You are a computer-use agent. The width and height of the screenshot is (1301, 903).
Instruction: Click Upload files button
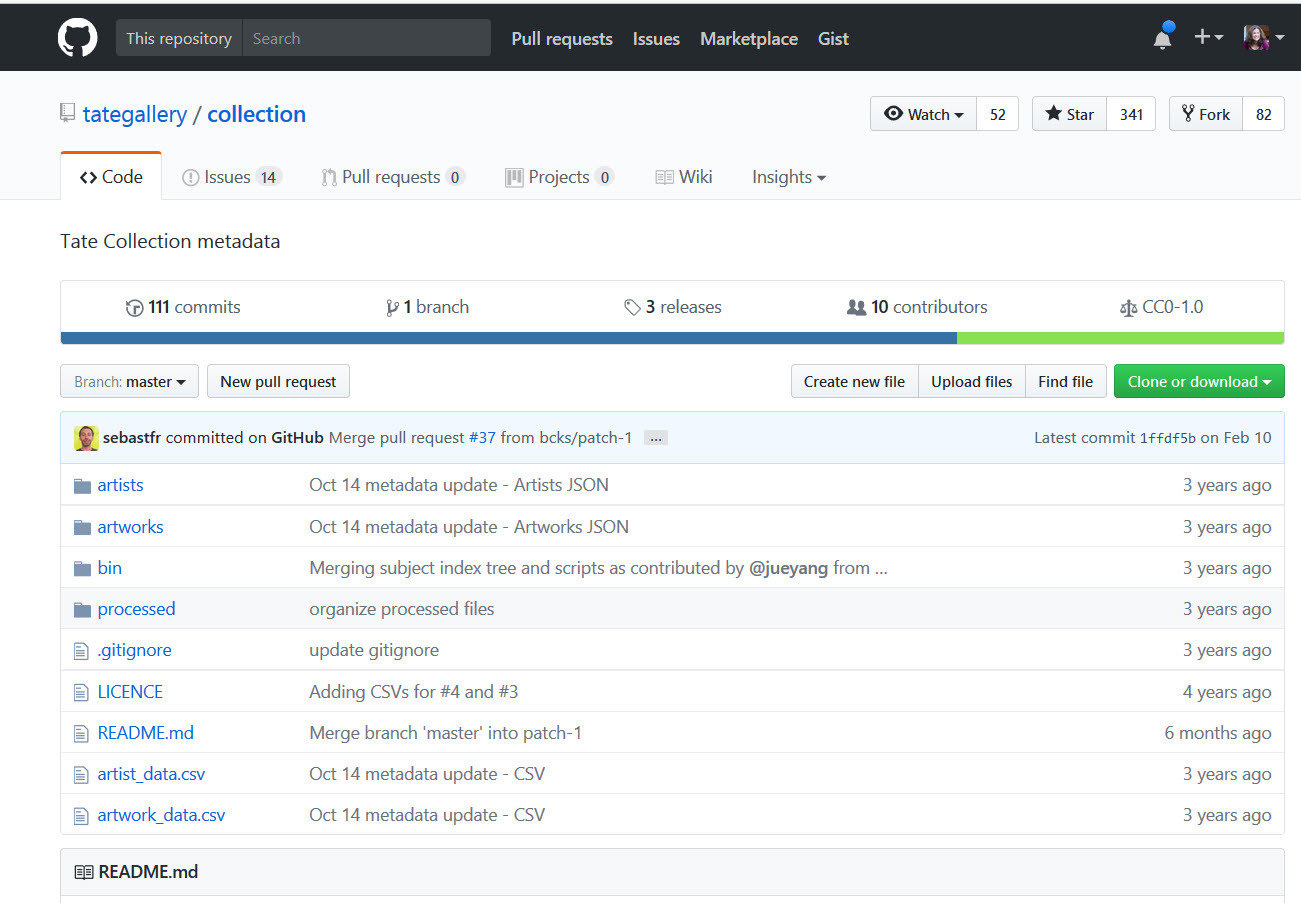971,381
